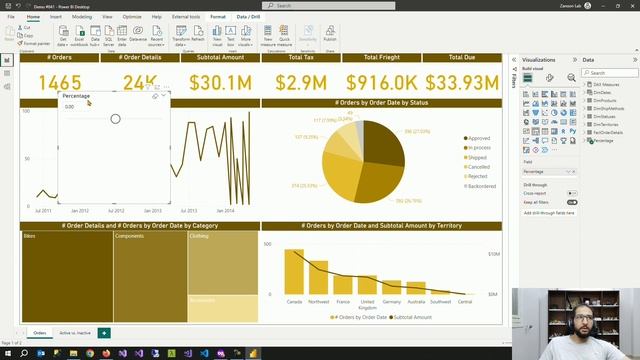Expand the DimProducts table
Screen dimensions: 640x360
584,100
